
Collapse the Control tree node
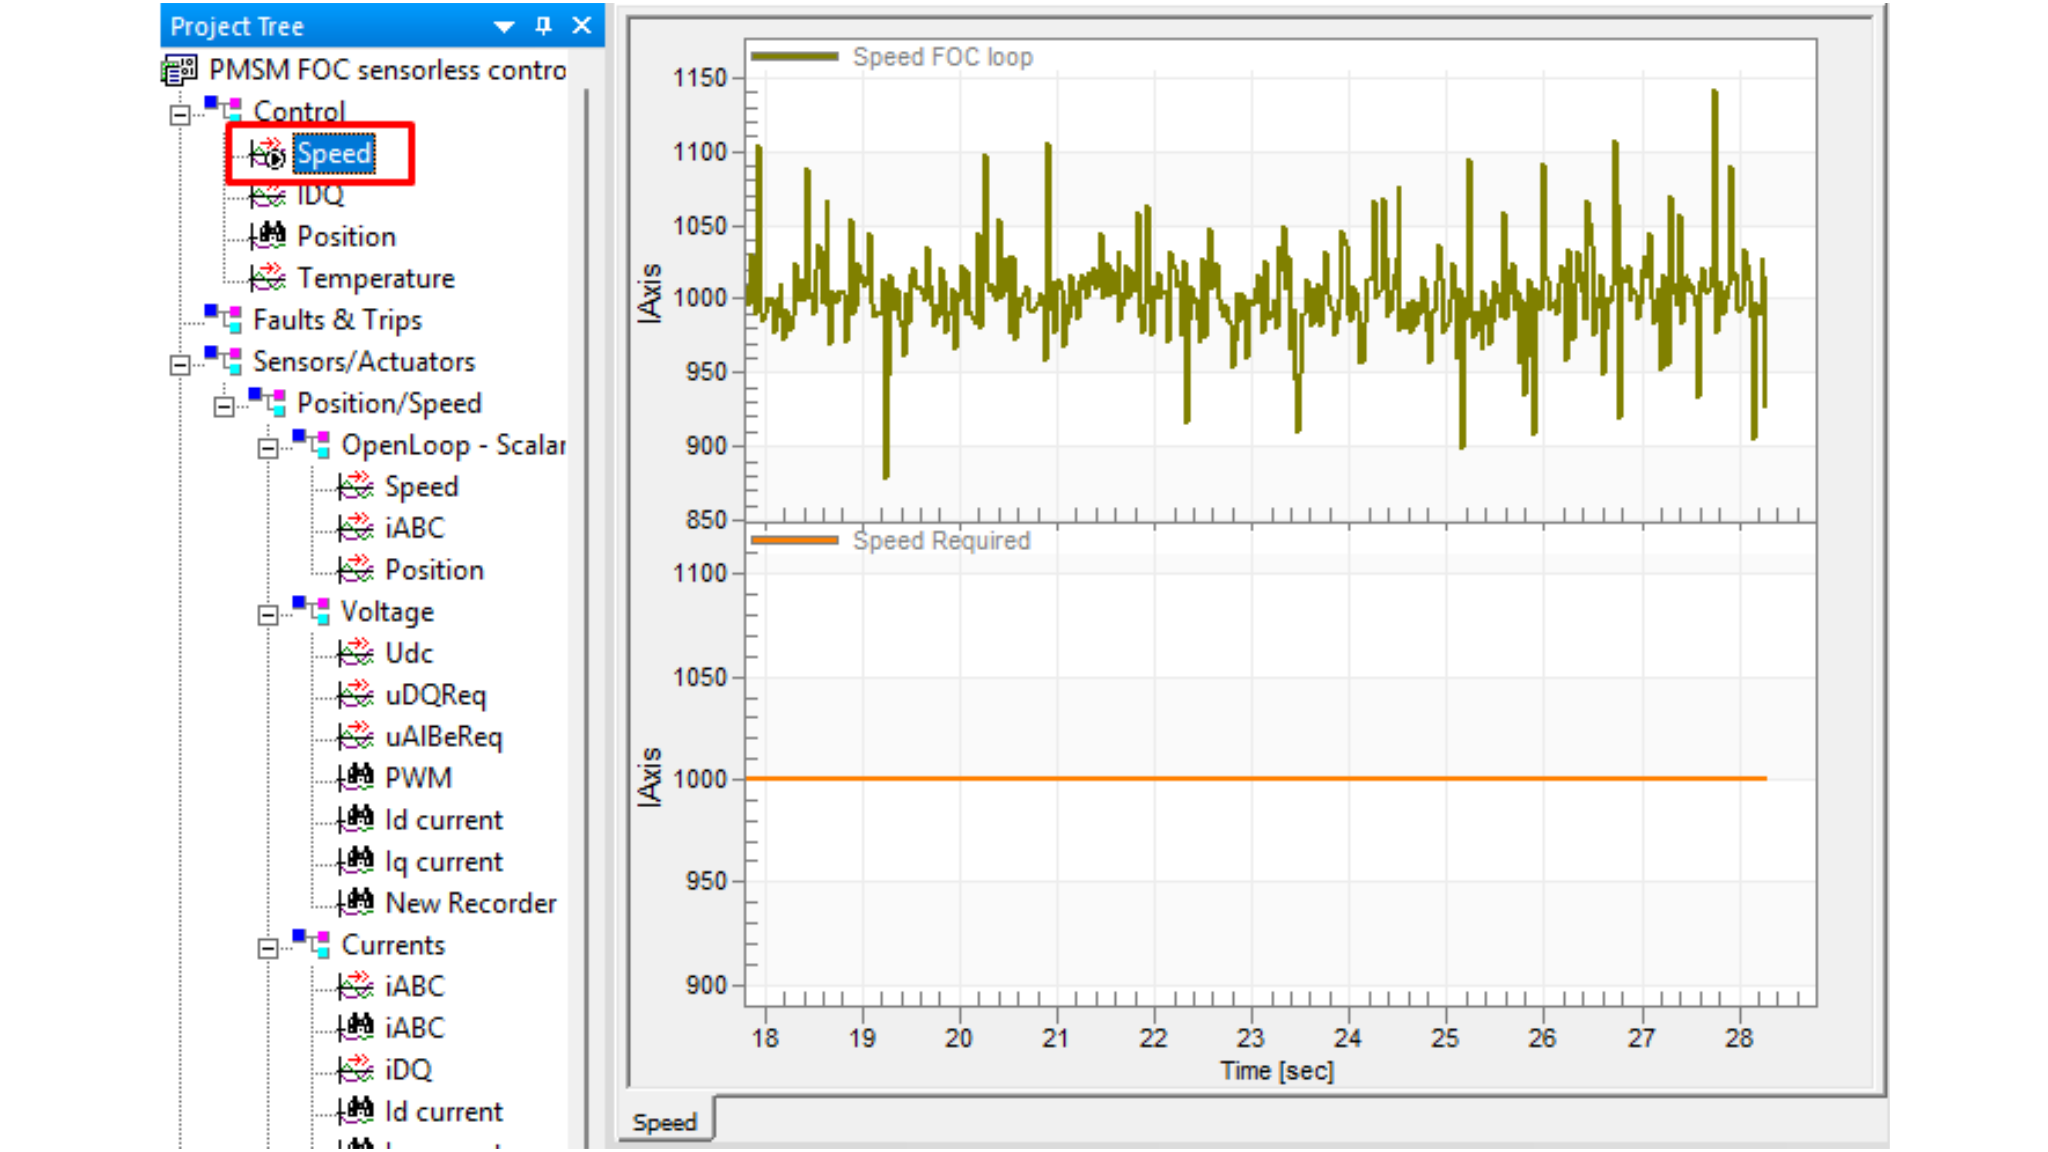[180, 114]
